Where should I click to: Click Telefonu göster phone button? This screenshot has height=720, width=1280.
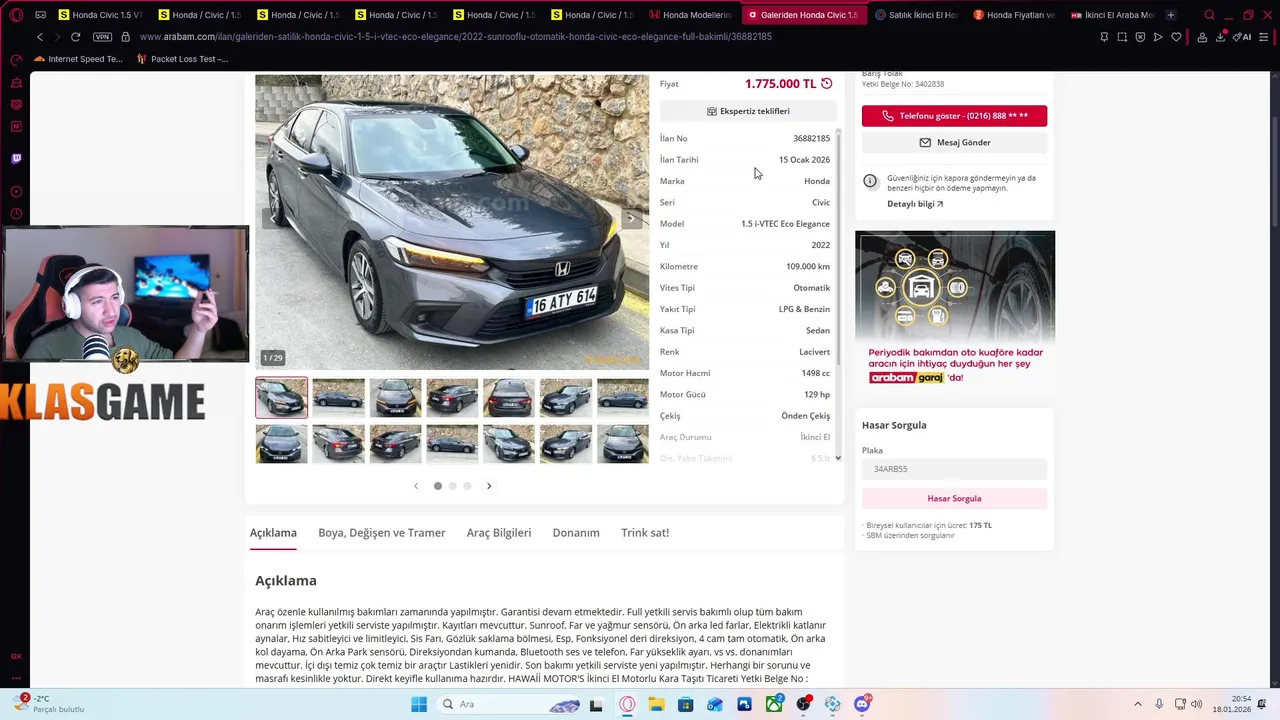pos(954,116)
